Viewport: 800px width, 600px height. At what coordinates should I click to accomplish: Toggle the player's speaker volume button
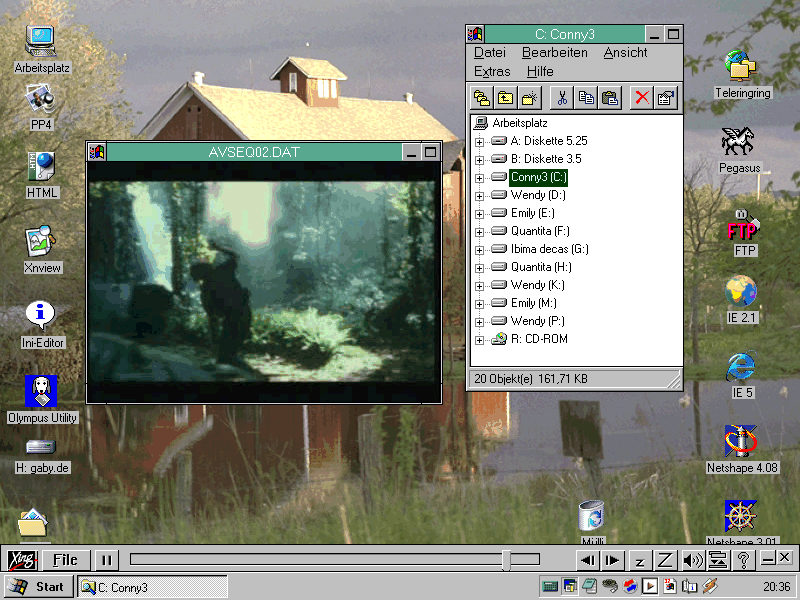691,560
